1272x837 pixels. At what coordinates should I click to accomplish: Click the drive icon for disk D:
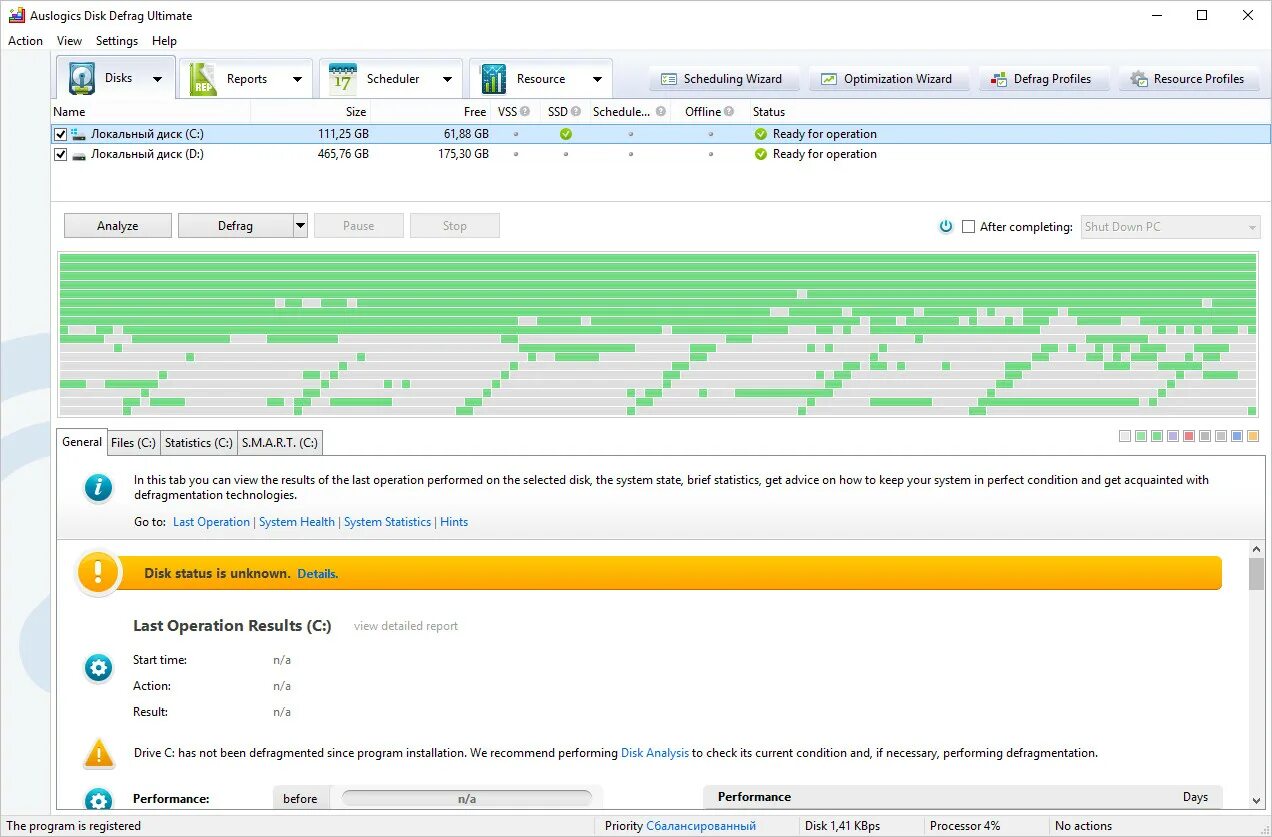click(79, 154)
